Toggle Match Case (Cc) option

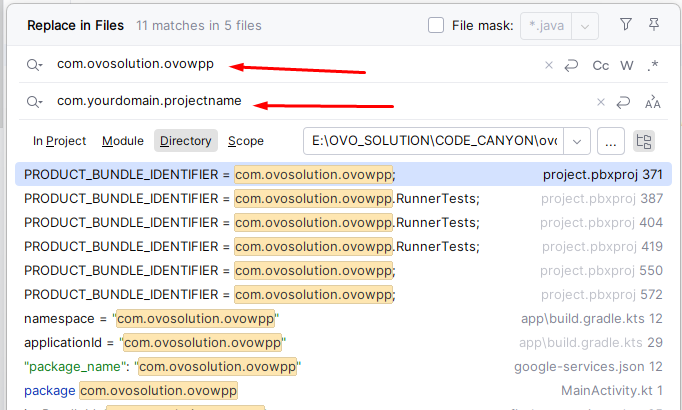click(x=601, y=65)
